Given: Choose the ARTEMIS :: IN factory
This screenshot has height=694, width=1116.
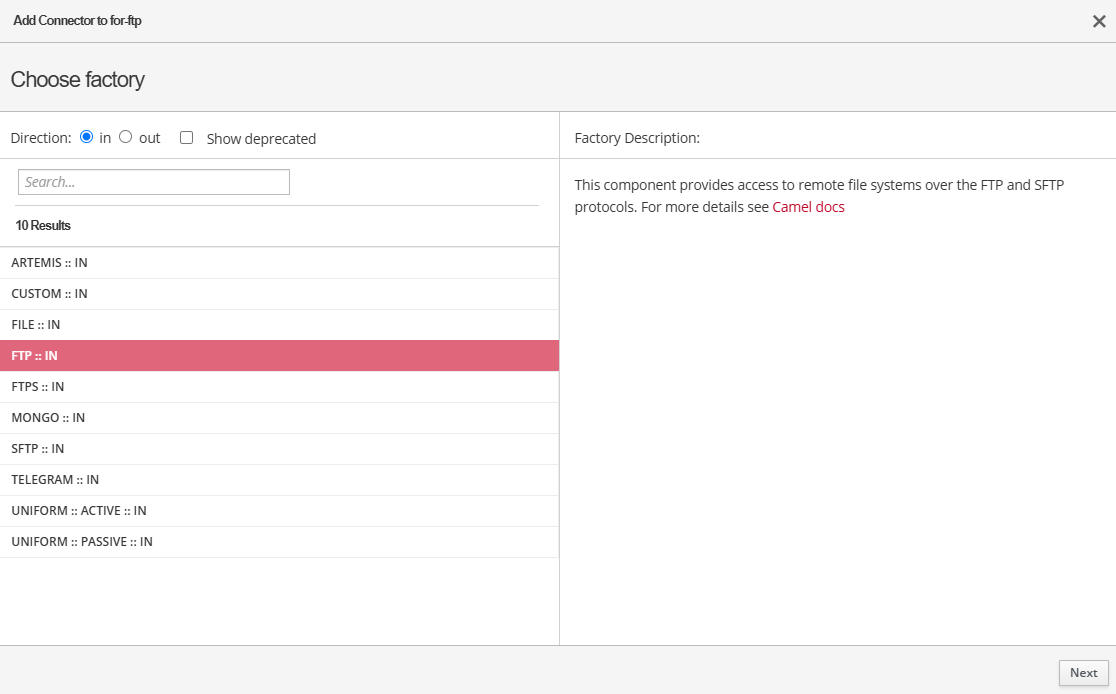Looking at the screenshot, I should (x=49, y=263).
